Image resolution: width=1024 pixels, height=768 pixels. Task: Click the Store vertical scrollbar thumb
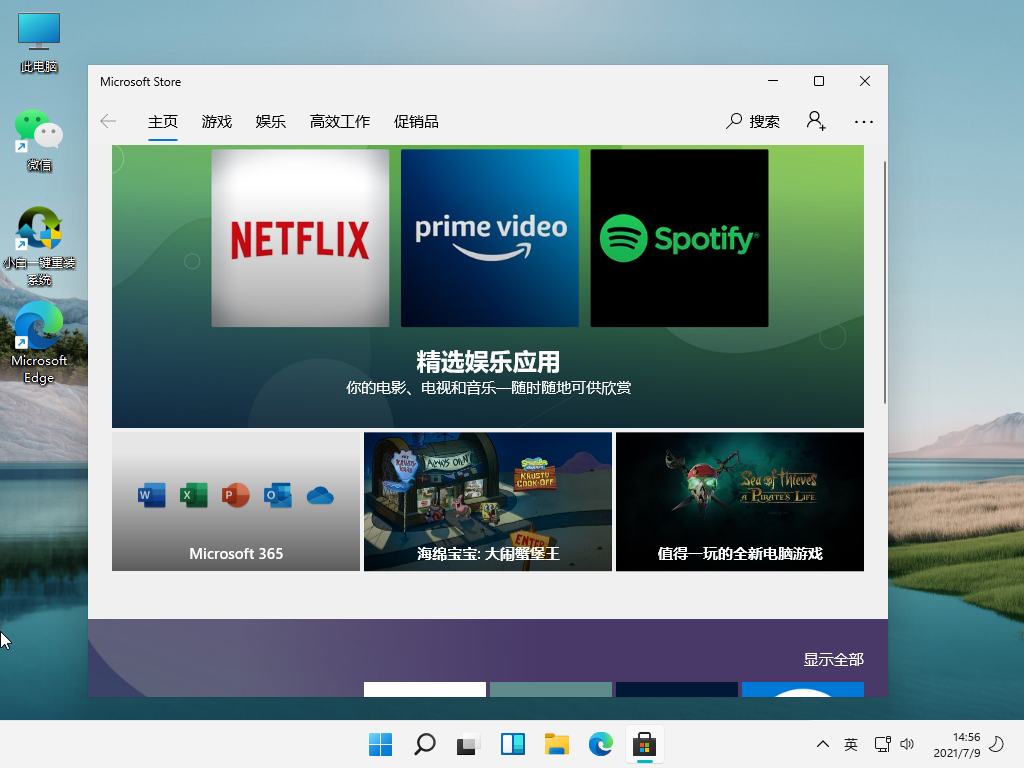pos(885,282)
